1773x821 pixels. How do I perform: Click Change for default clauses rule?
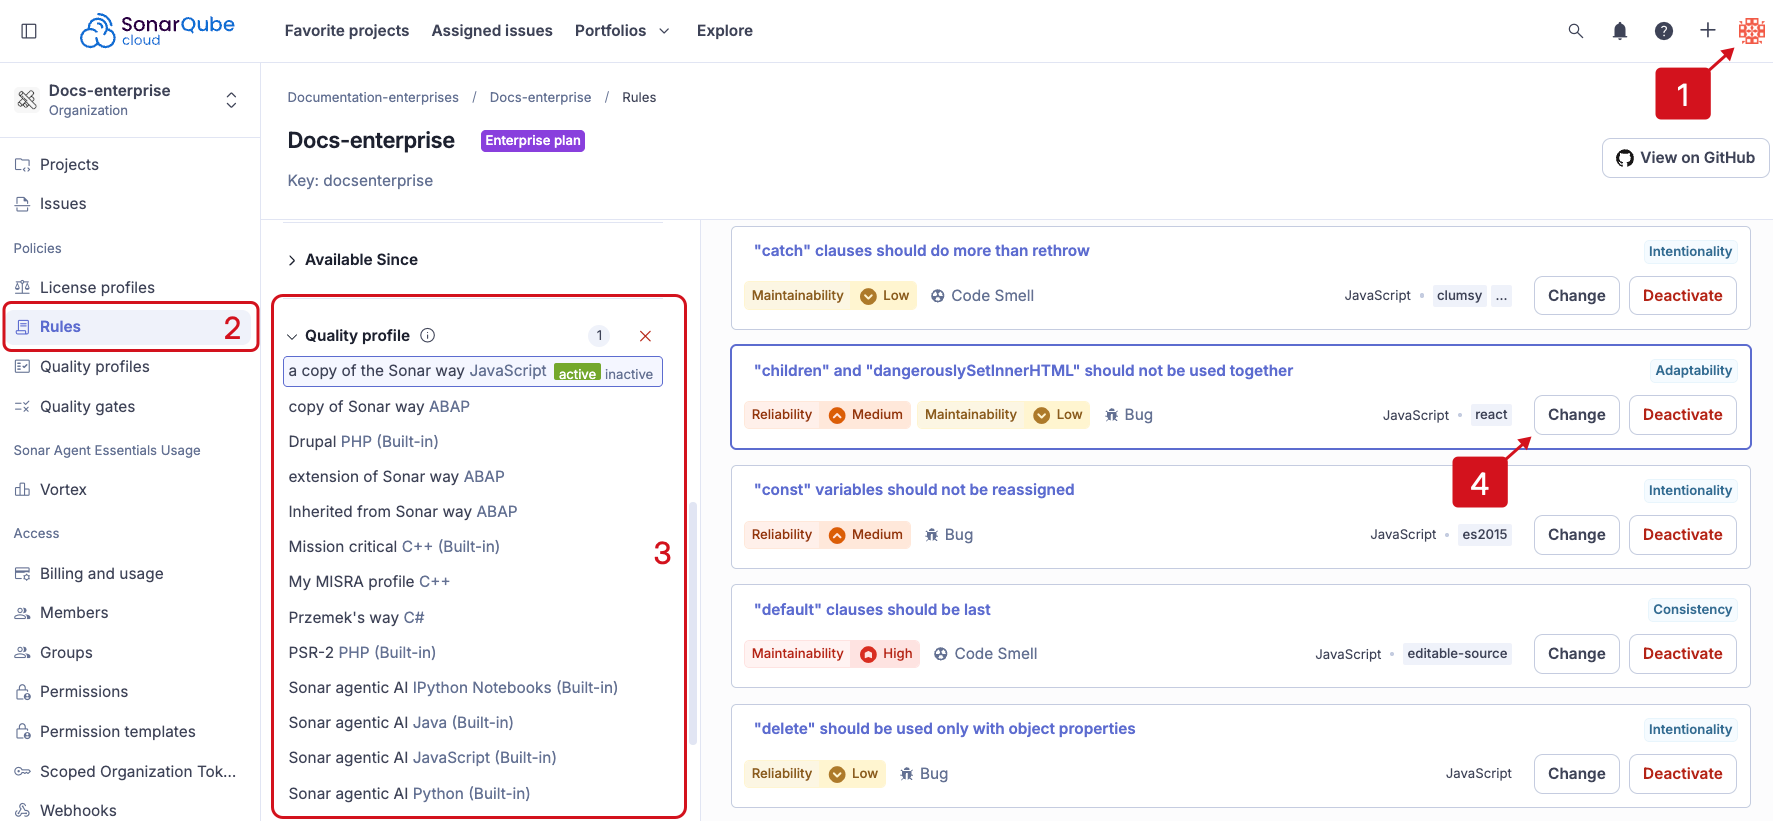[1576, 654]
